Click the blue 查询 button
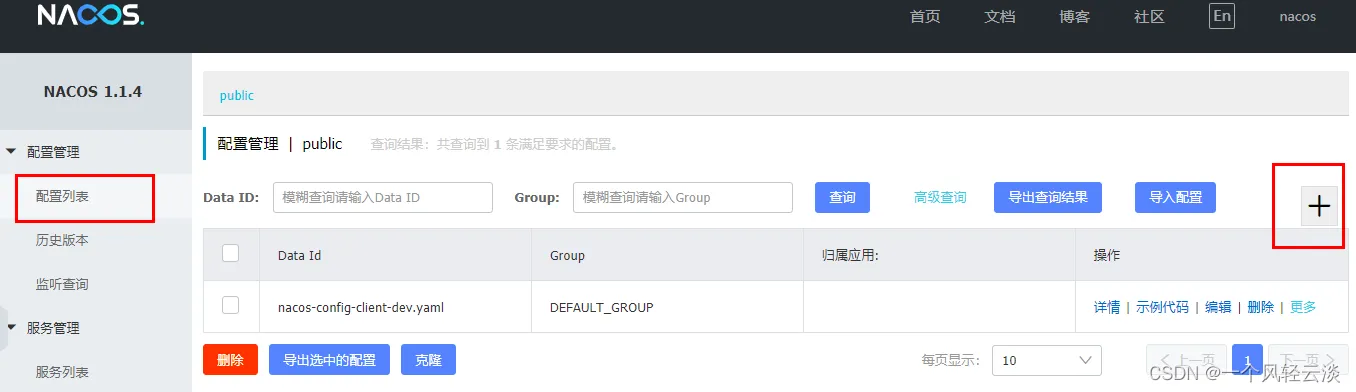Image resolution: width=1356 pixels, height=392 pixels. click(x=842, y=197)
